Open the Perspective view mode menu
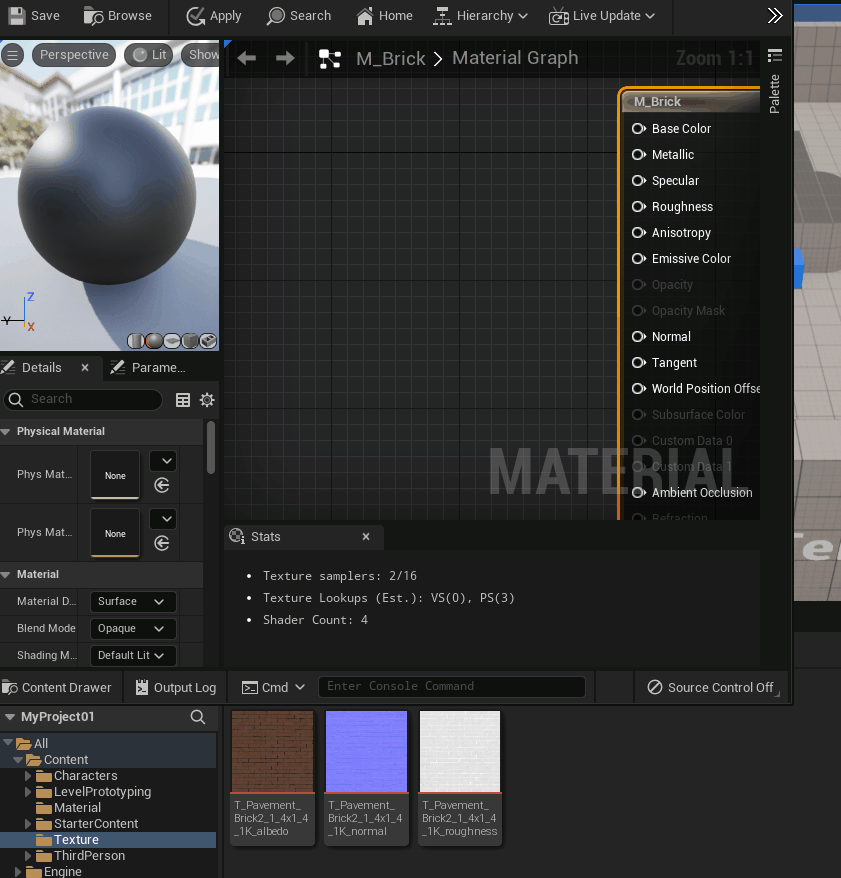Image resolution: width=841 pixels, height=878 pixels. pos(74,55)
